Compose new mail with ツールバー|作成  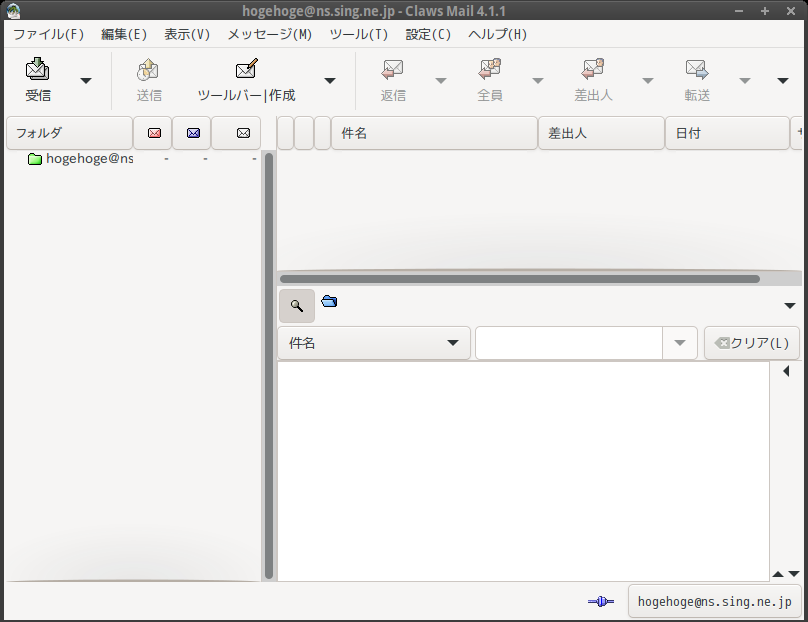(x=246, y=80)
